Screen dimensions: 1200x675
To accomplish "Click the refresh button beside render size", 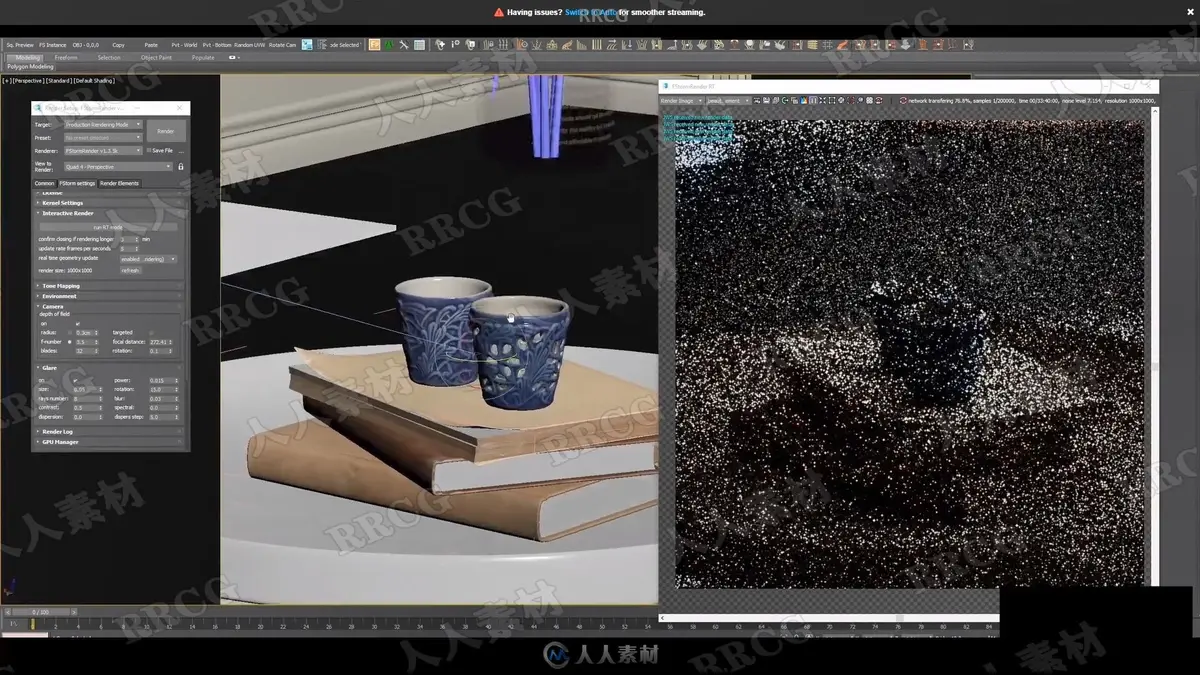I will (130, 270).
